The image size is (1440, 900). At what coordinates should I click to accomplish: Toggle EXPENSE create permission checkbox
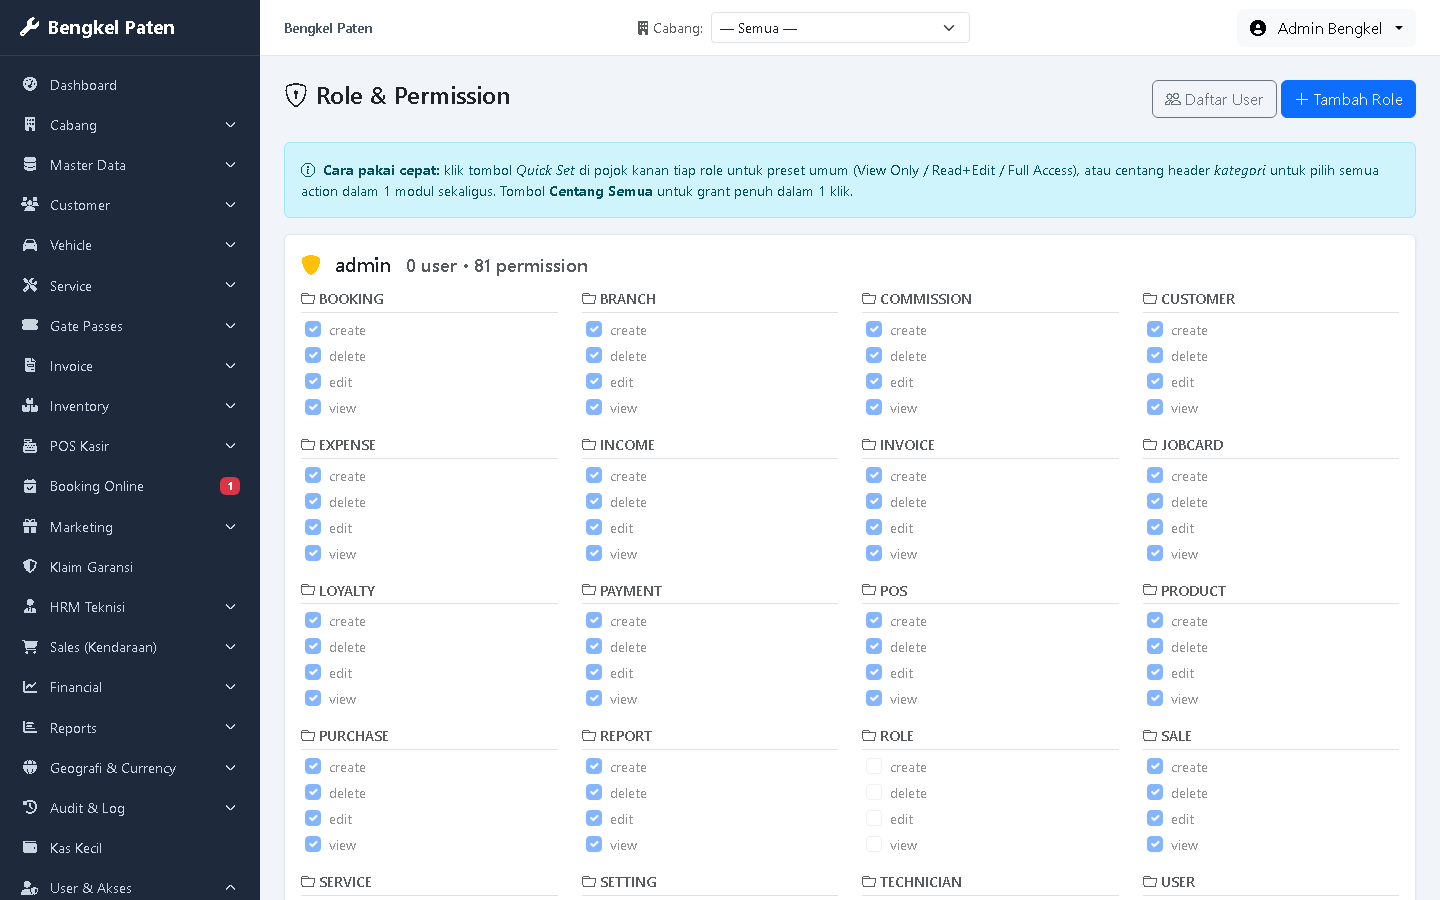tap(313, 475)
